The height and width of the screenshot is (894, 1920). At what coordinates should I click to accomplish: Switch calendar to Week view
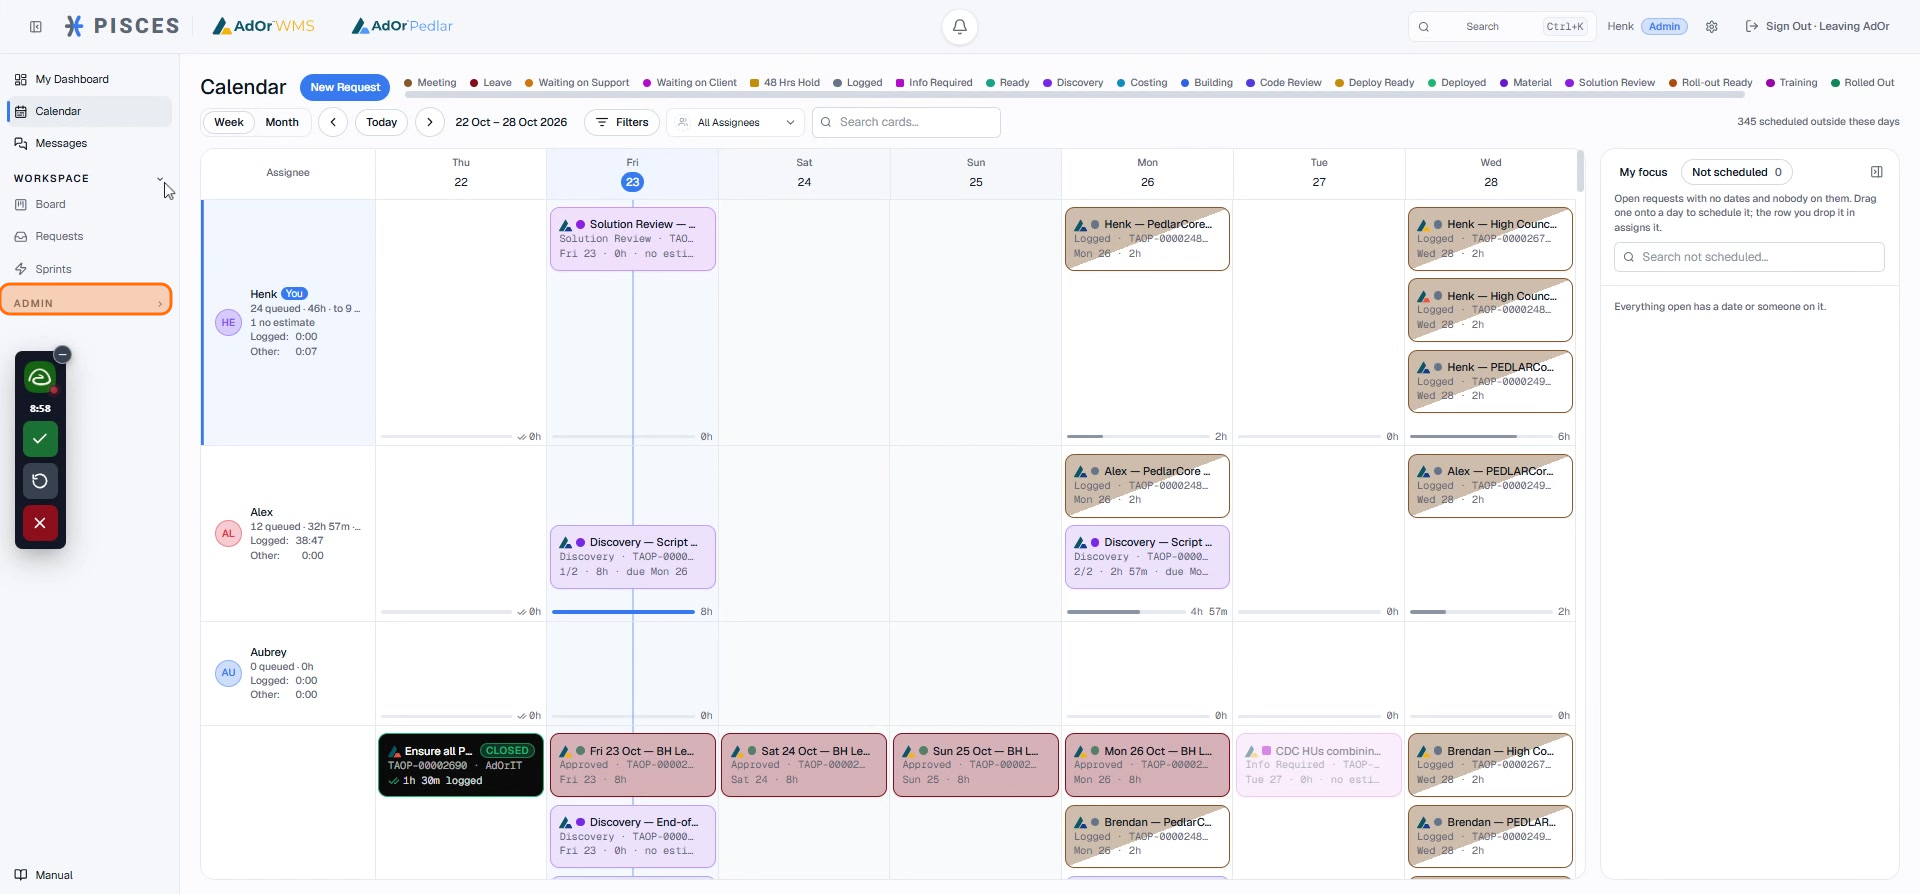click(x=229, y=122)
